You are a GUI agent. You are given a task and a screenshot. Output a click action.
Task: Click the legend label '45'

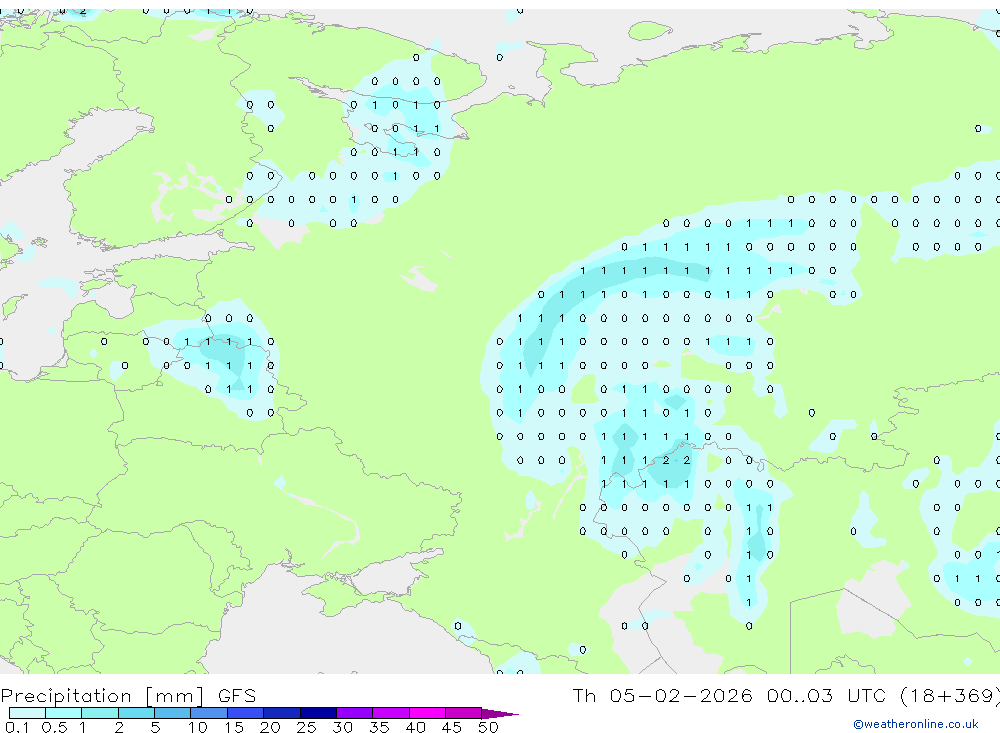point(452,727)
